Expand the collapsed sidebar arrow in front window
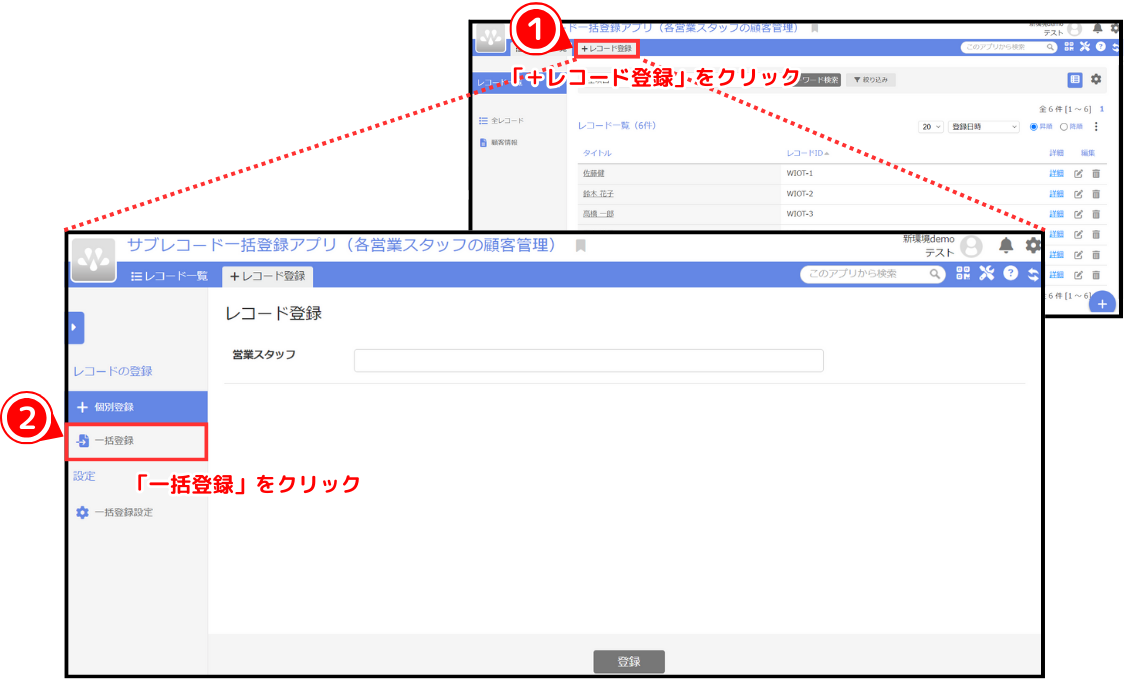 pos(75,328)
